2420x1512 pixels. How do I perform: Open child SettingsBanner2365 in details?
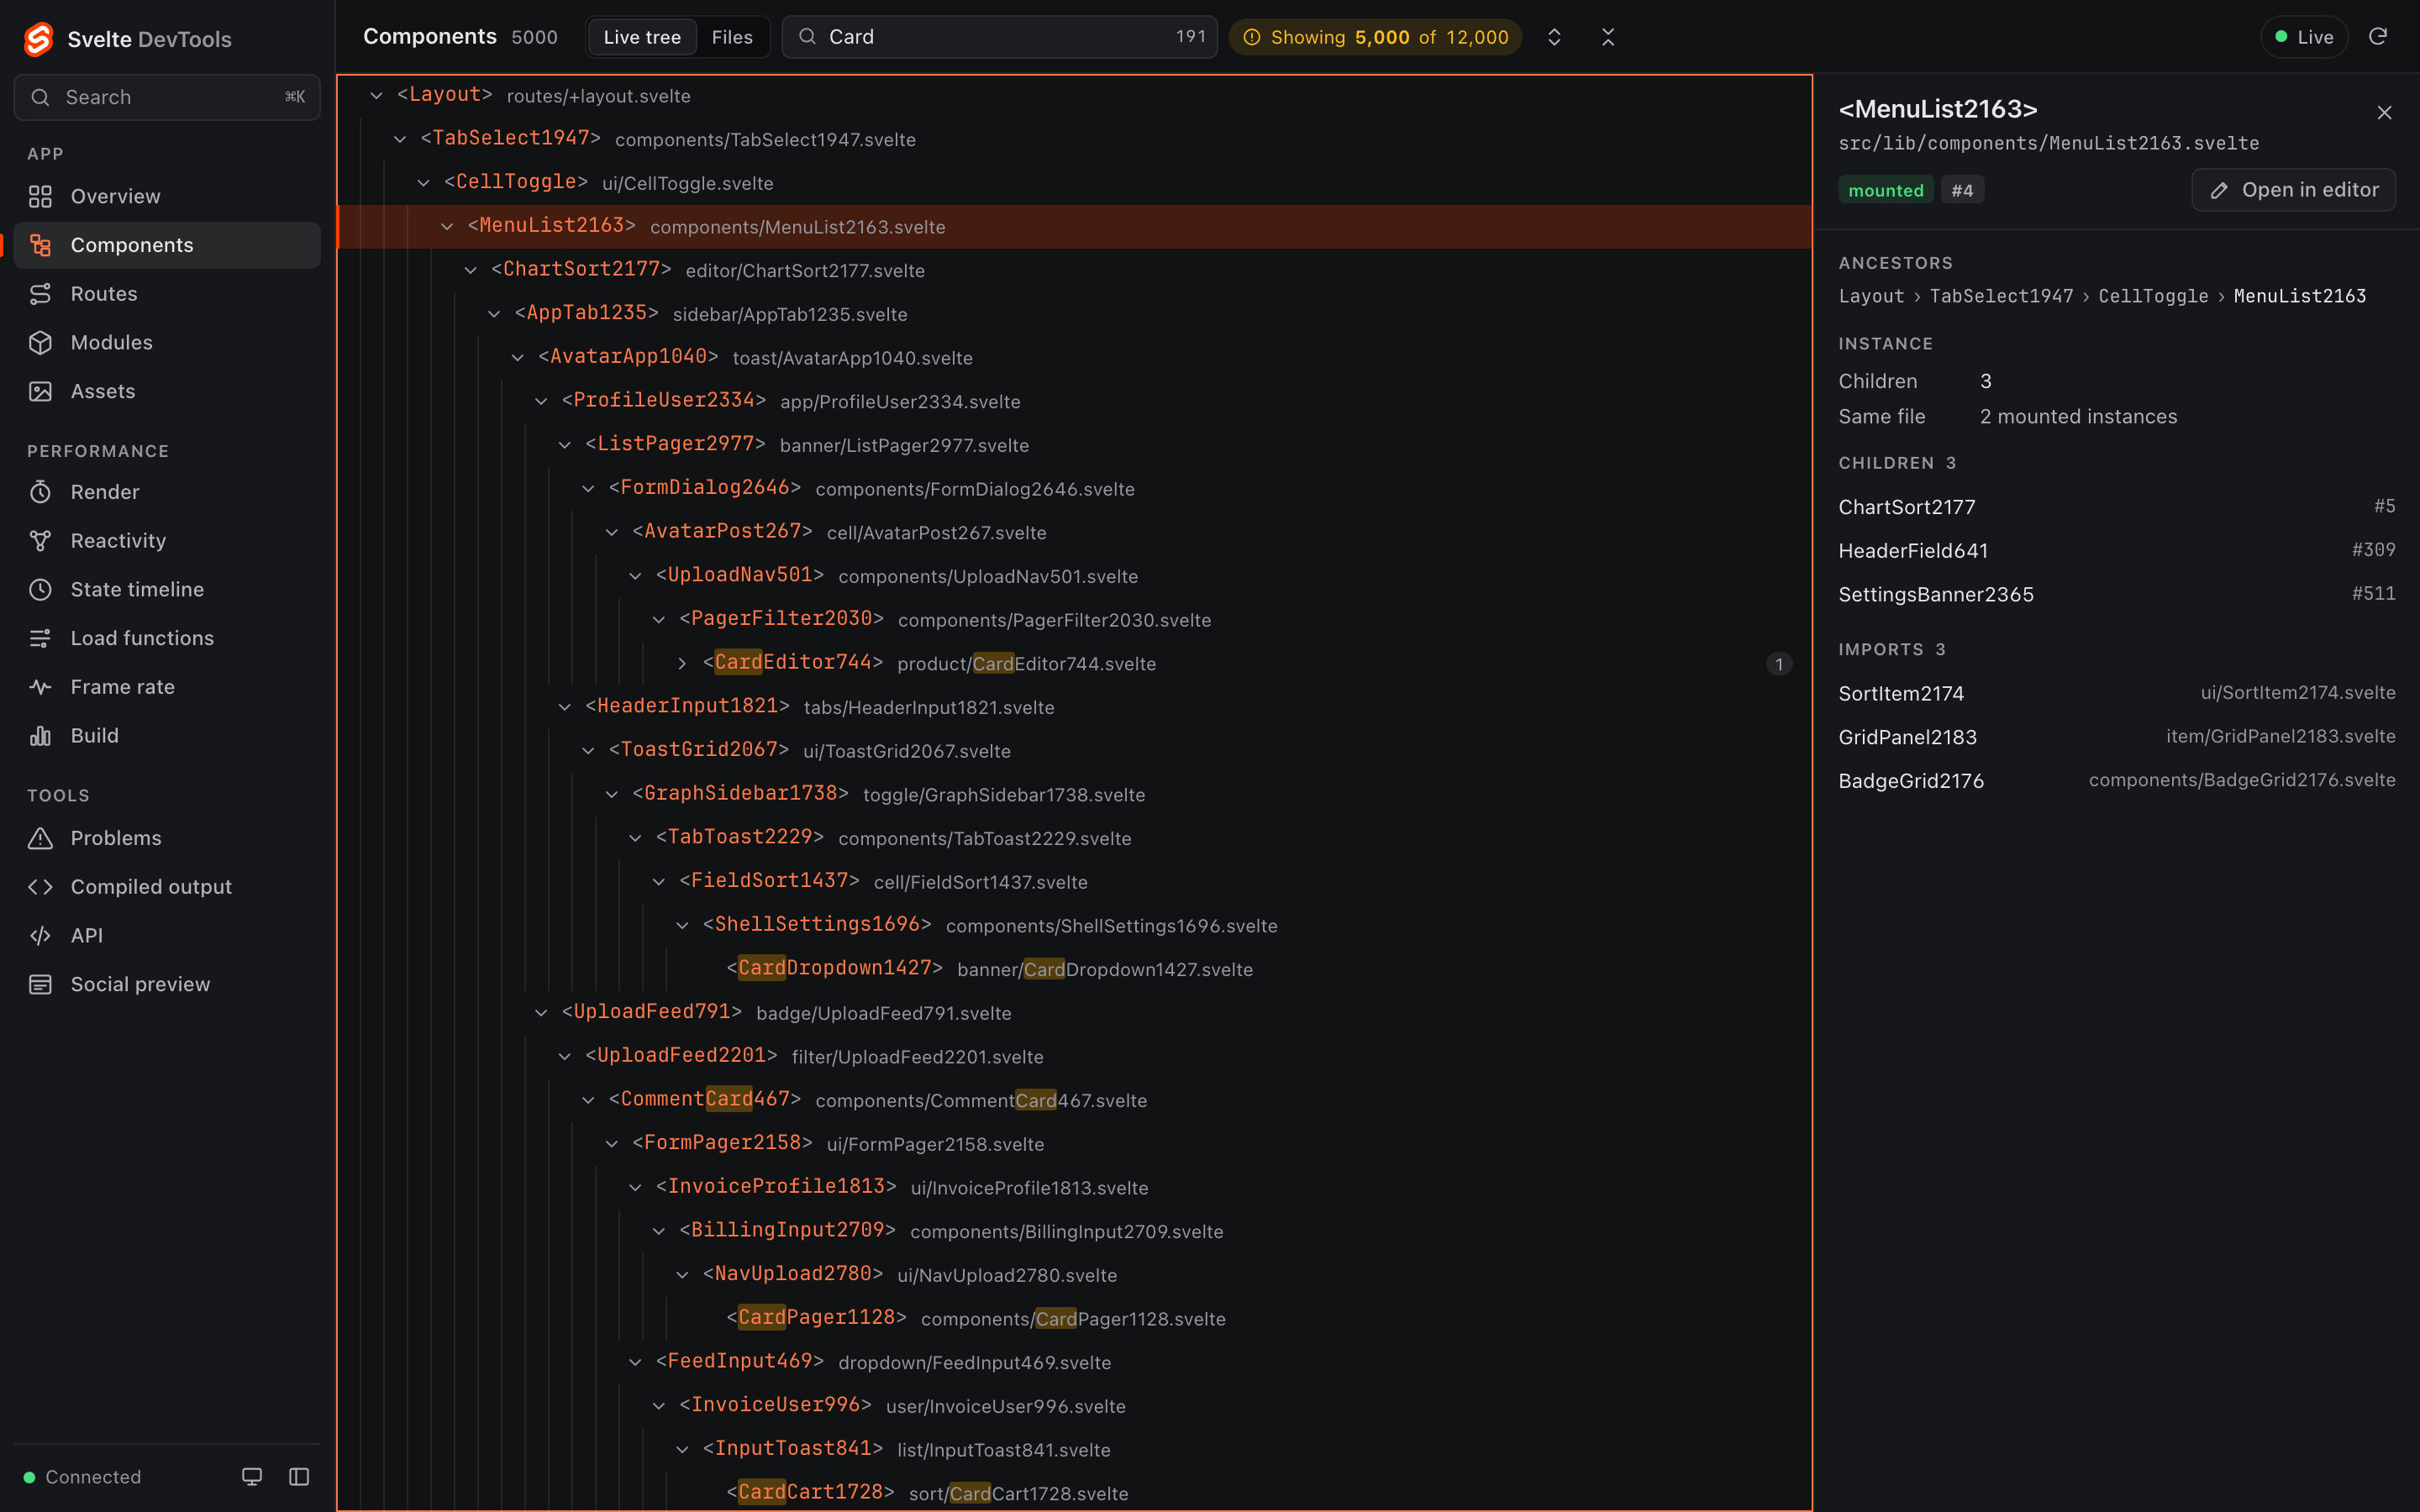pyautogui.click(x=2116, y=594)
